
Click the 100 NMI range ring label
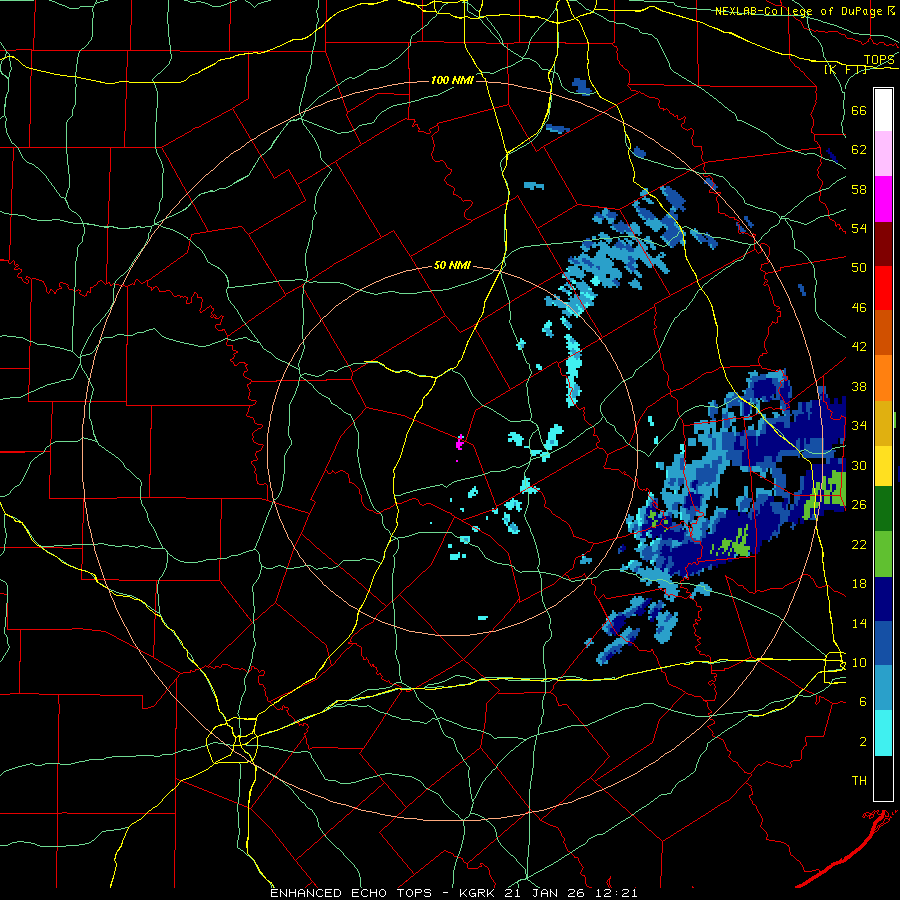tap(452, 80)
